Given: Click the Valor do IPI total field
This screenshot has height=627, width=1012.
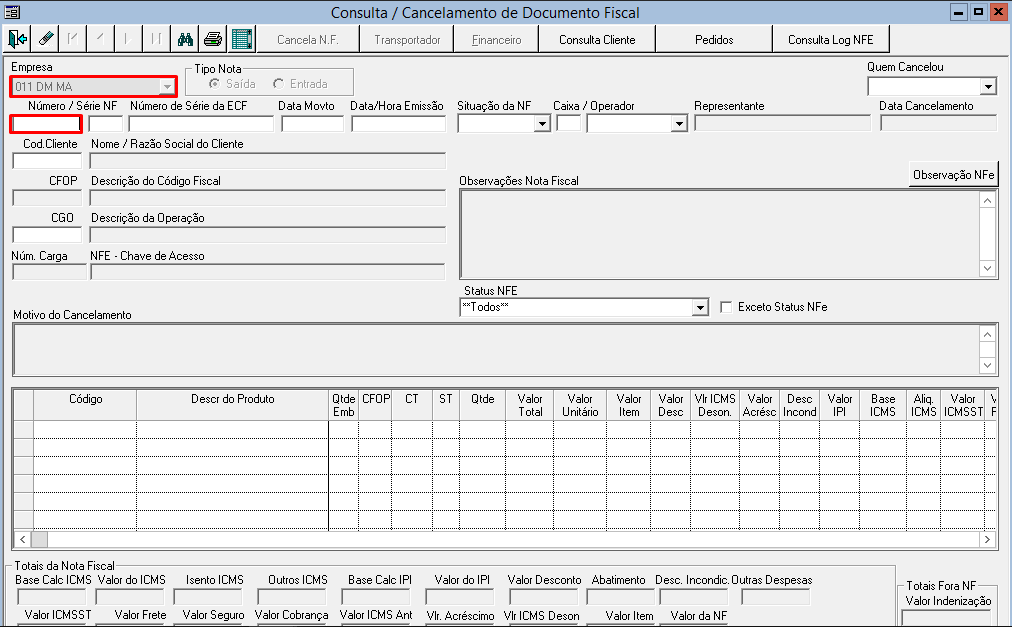Looking at the screenshot, I should 460,597.
